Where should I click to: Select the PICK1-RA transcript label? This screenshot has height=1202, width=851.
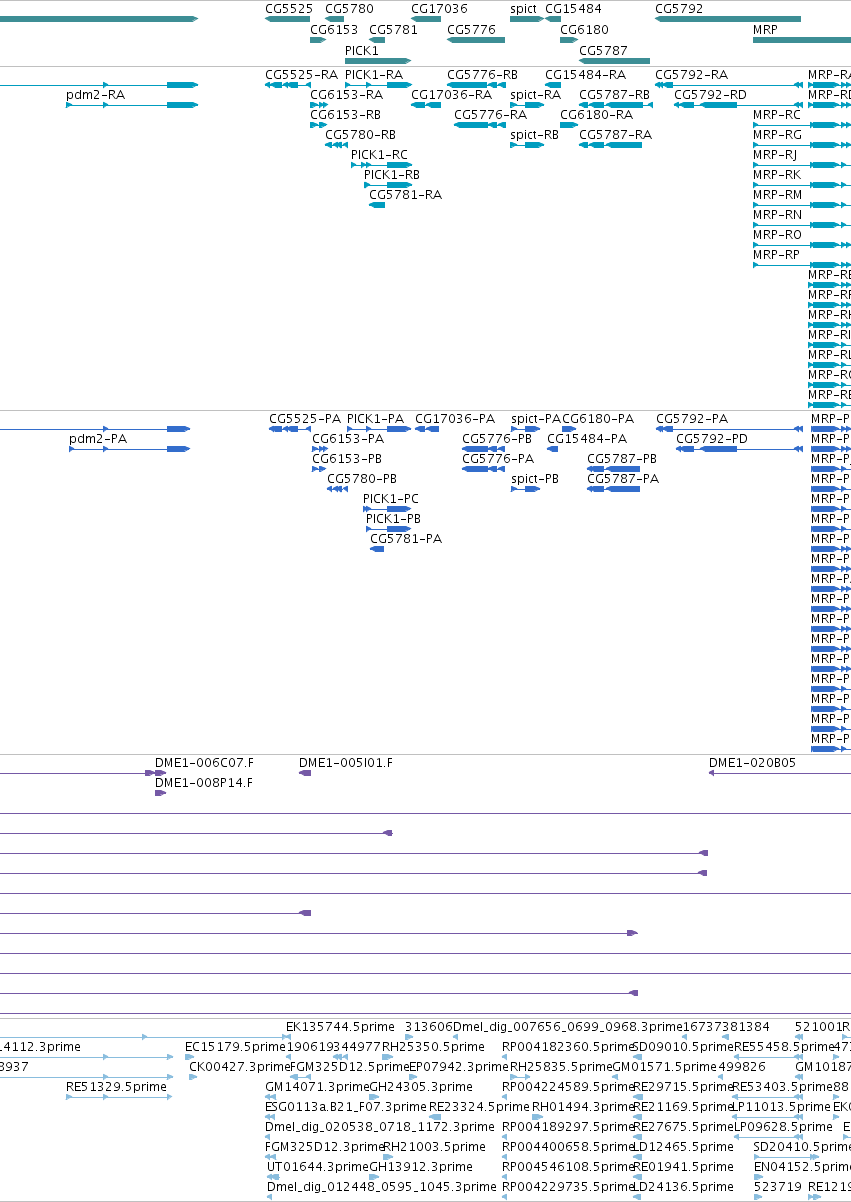[374, 75]
